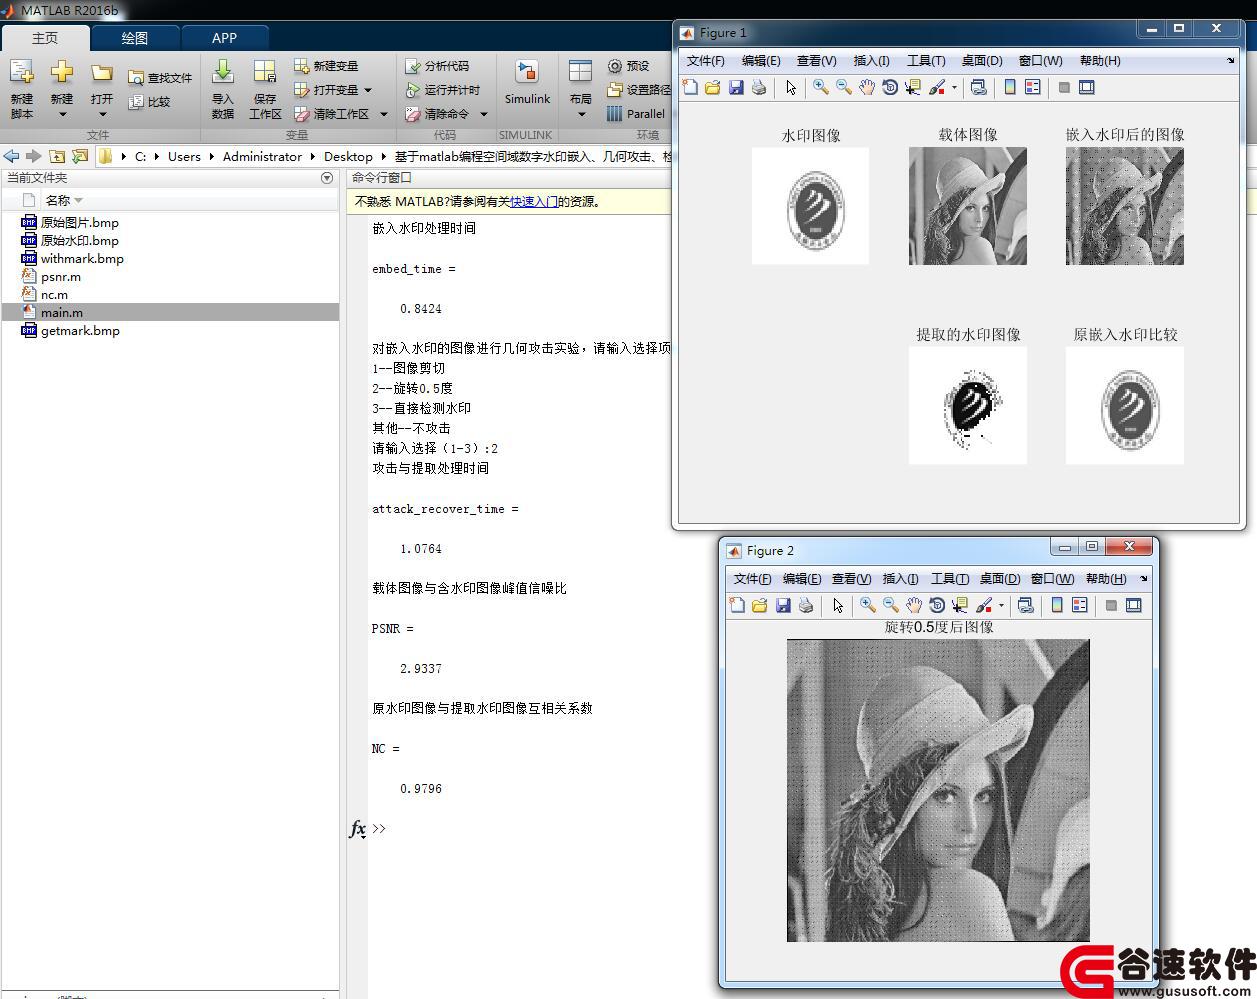Zoom in tool in Figure 1 toolbar
The image size is (1257, 999).
[821, 88]
